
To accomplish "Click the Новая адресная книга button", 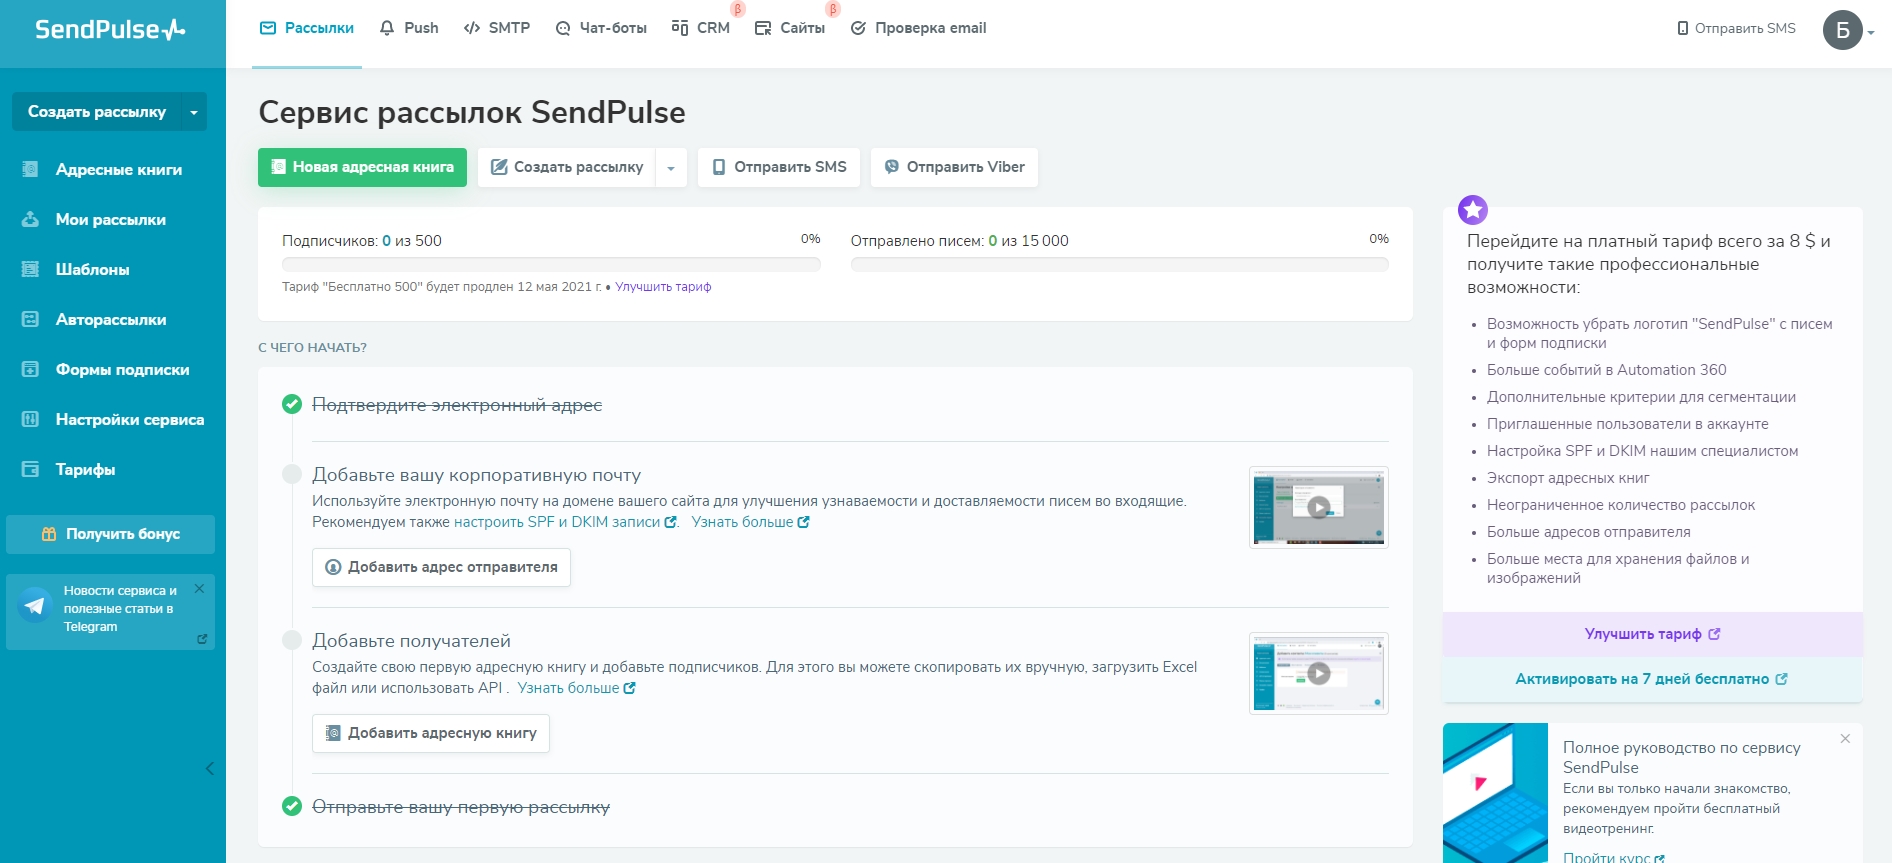I will coord(362,167).
